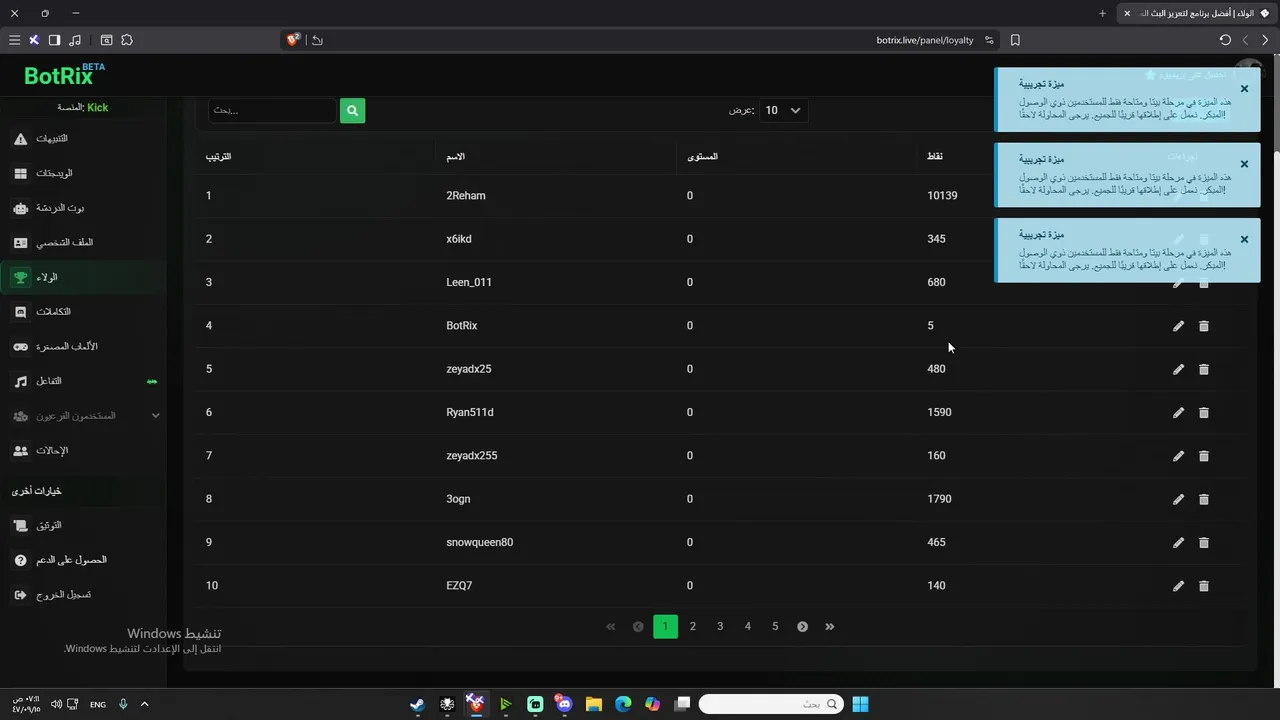Expand the المستخدمون الفرعيون sidebar group

[84, 416]
